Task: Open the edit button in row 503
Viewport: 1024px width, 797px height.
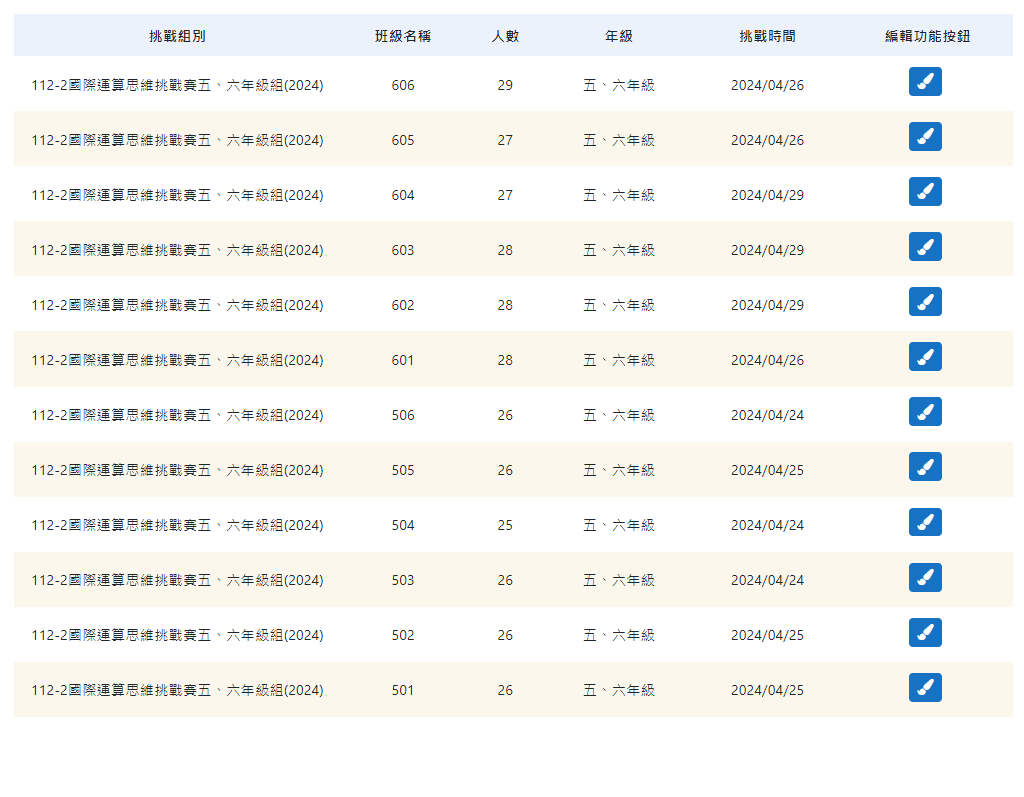Action: click(x=925, y=577)
